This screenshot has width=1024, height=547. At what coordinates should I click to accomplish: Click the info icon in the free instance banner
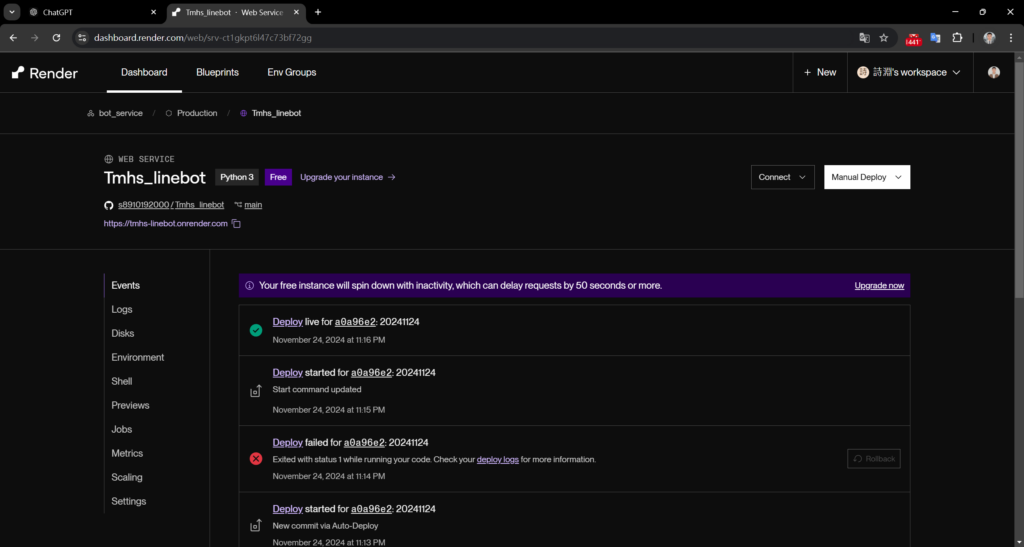click(249, 286)
